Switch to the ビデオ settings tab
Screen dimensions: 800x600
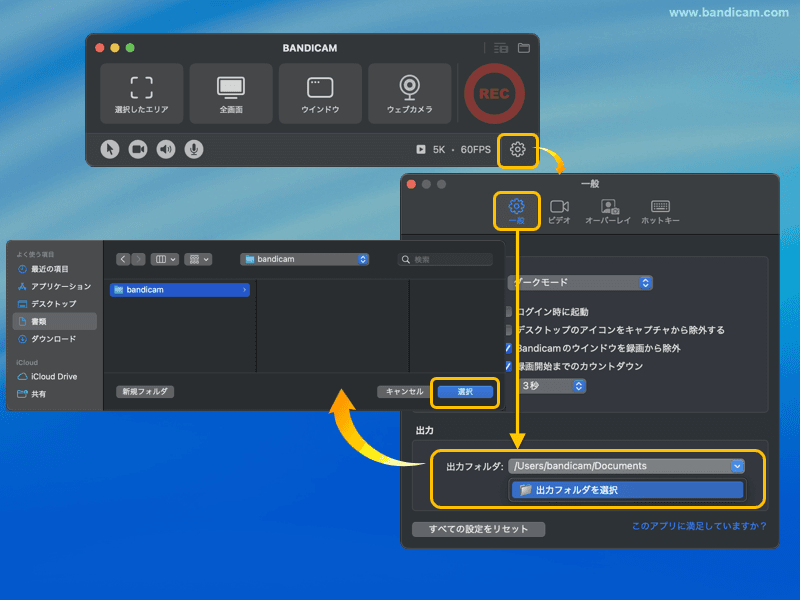[x=562, y=207]
